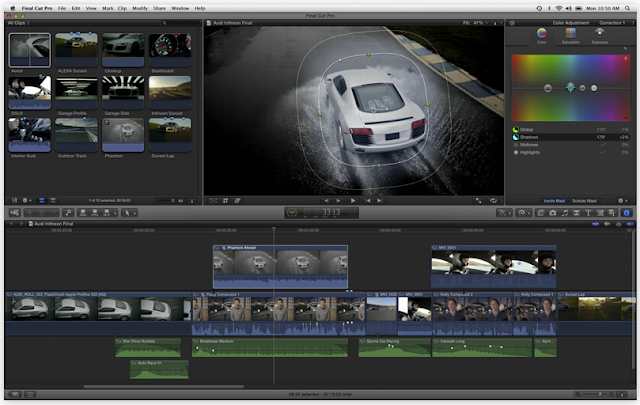Select the Dashboard clip thumbnail

170,50
